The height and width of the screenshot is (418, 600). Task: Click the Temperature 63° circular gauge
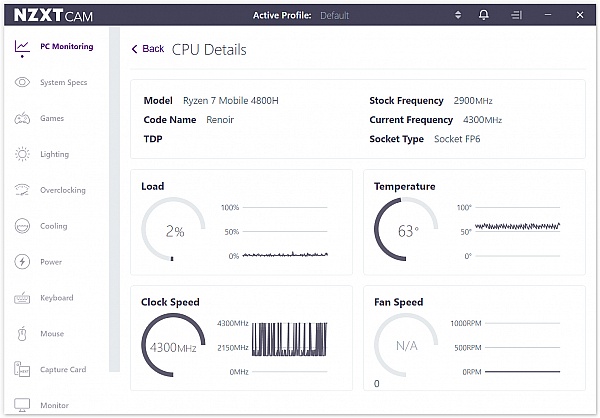point(406,230)
